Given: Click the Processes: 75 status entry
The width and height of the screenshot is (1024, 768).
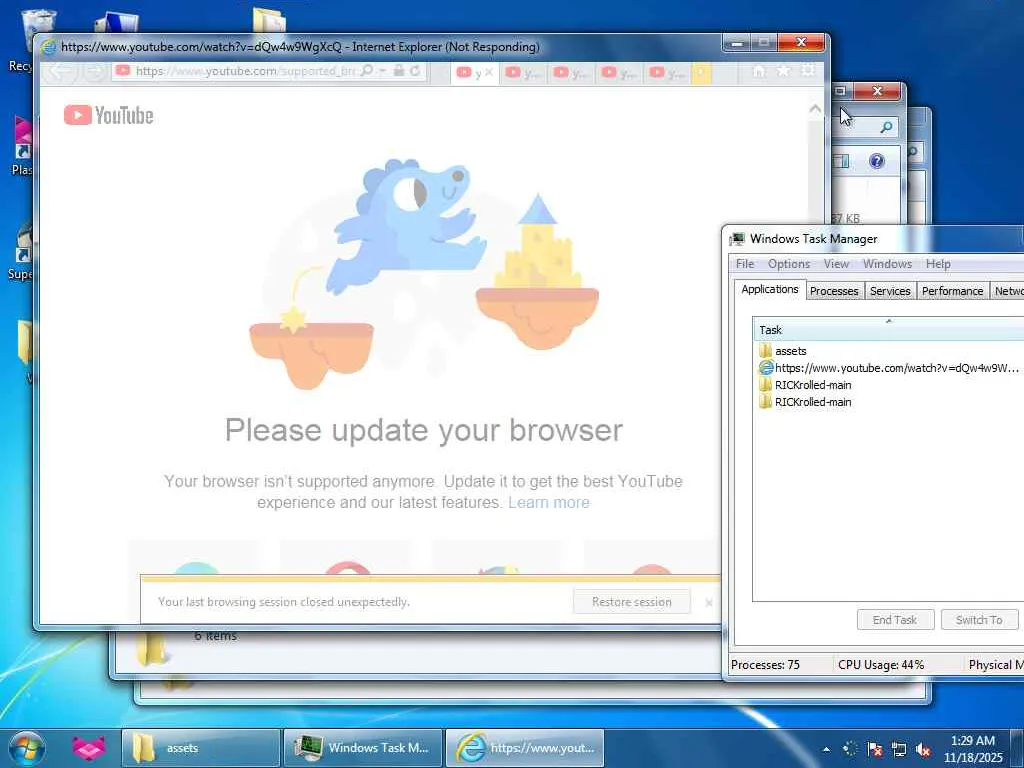Looking at the screenshot, I should 765,665.
